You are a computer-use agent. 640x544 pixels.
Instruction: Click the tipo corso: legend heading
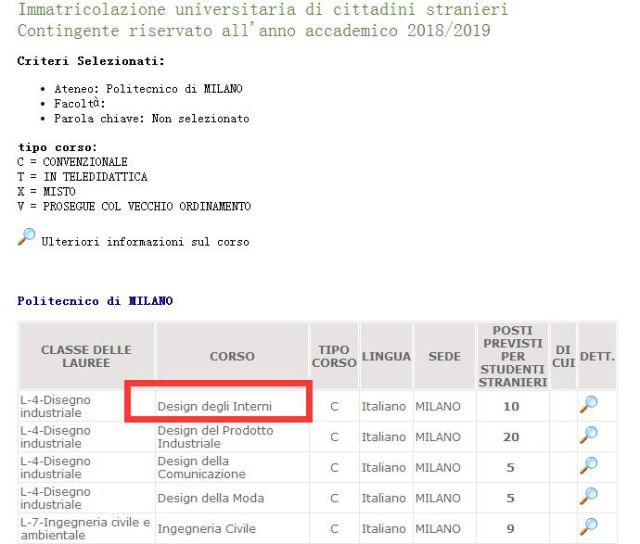pos(57,147)
